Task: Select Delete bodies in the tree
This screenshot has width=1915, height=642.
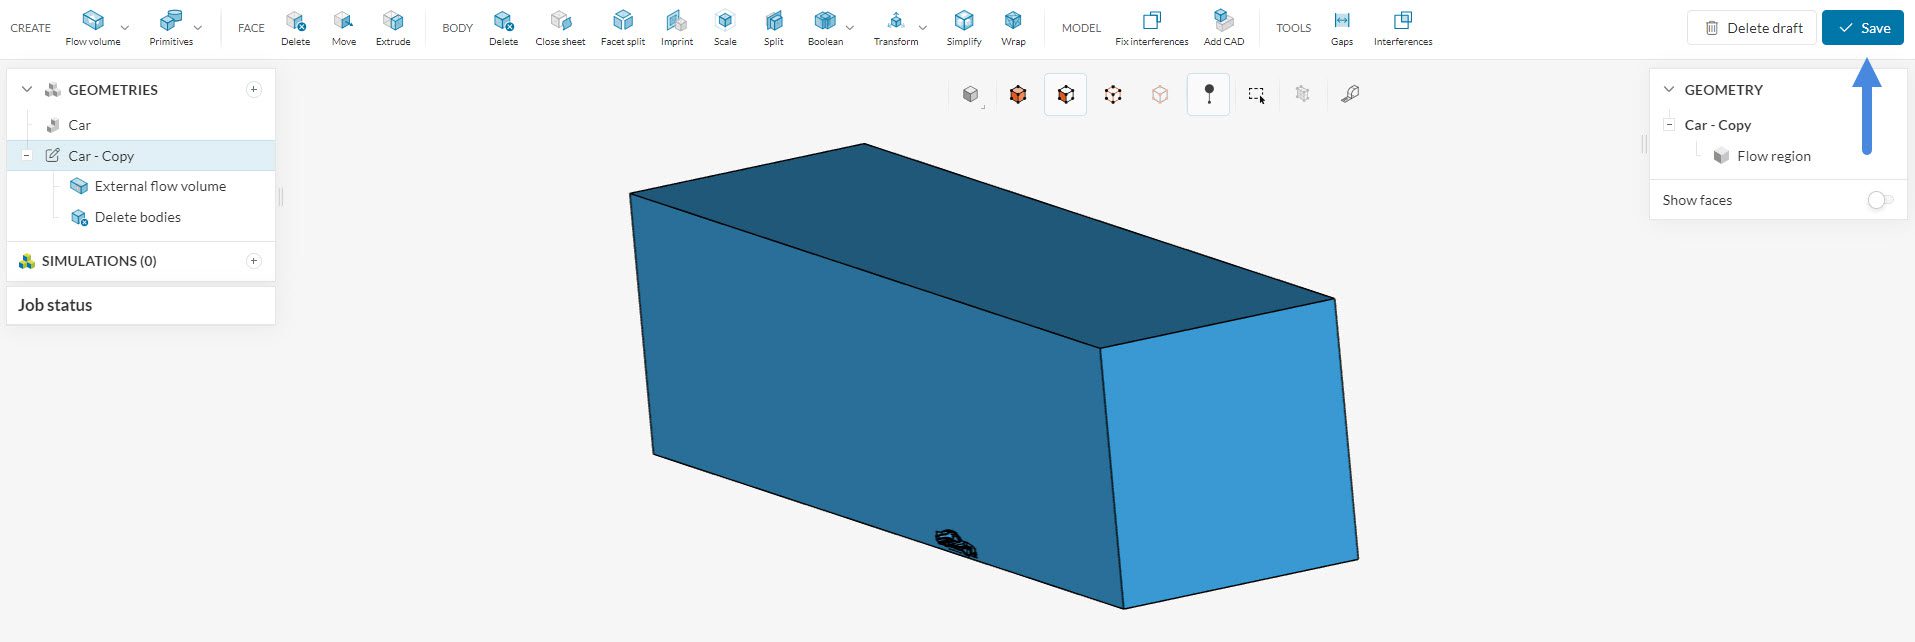Action: pos(137,217)
